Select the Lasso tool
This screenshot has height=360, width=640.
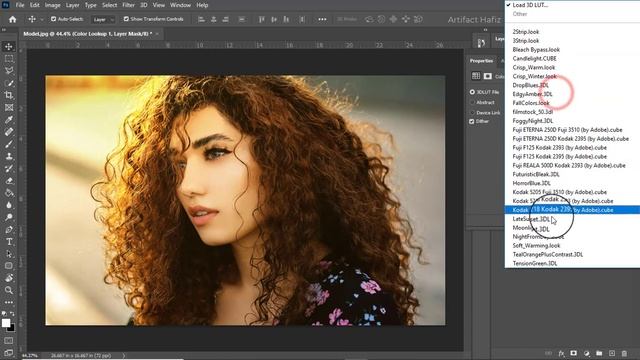pos(9,71)
